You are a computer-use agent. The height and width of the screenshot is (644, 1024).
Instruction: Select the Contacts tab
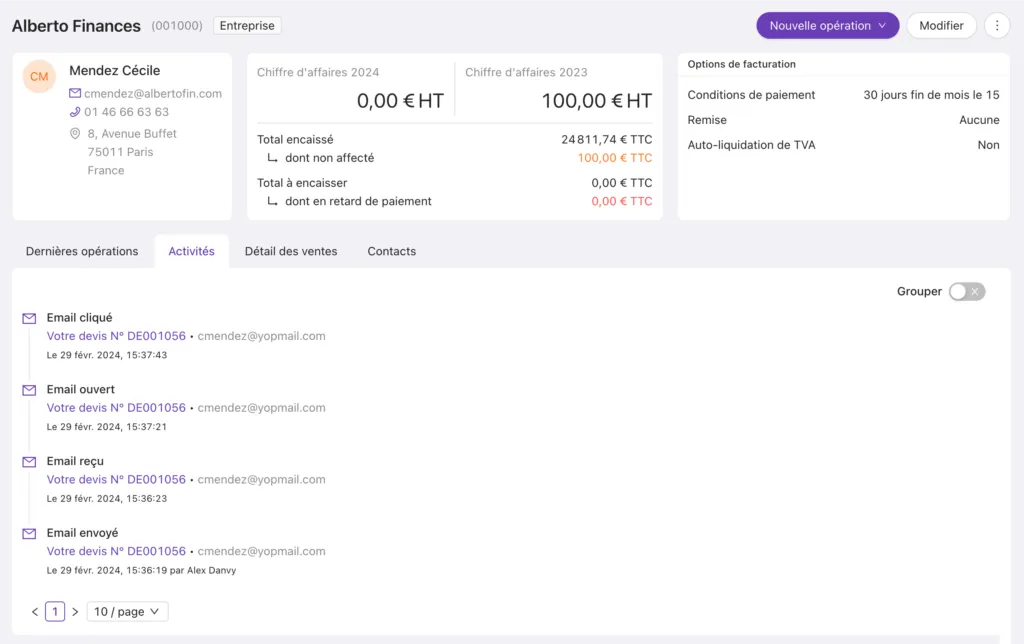tap(392, 251)
